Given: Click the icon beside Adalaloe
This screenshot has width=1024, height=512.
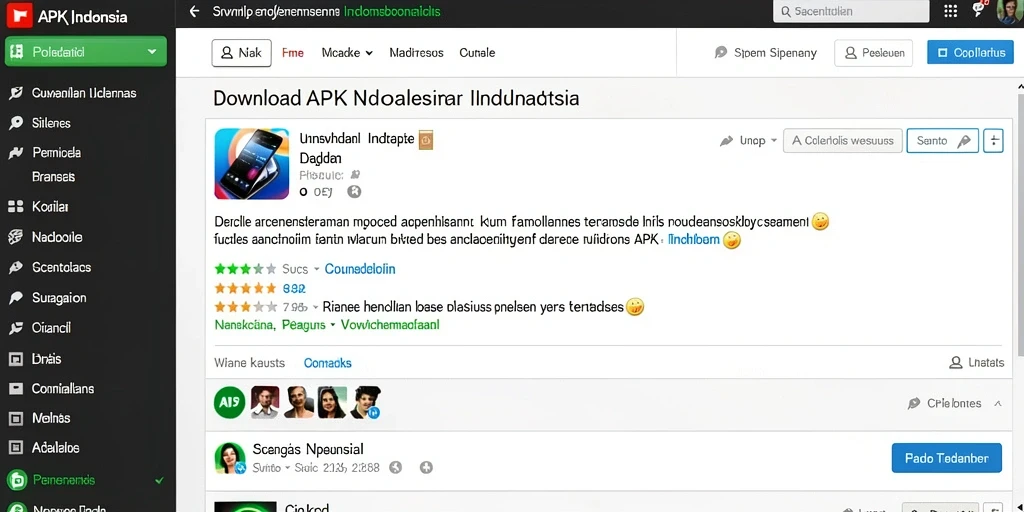Looking at the screenshot, I should (x=15, y=448).
